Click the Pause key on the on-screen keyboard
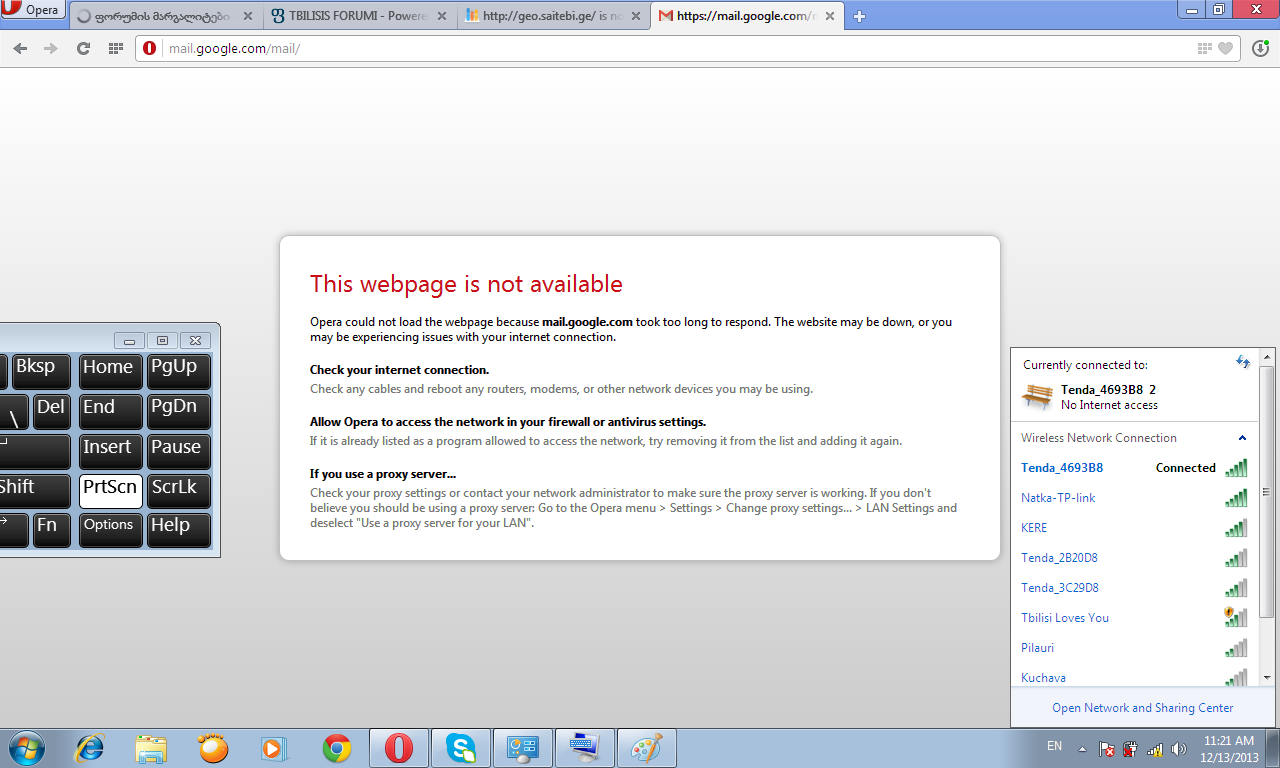 click(177, 451)
